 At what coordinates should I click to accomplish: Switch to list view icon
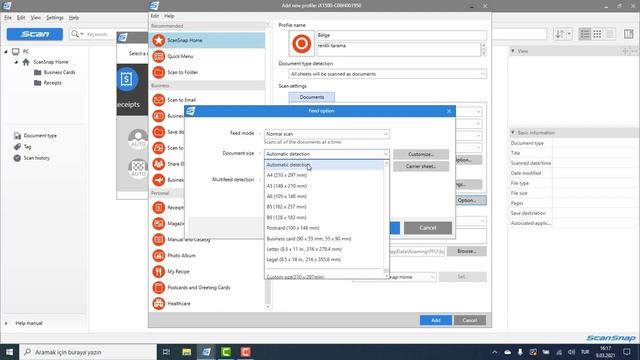coord(585,34)
